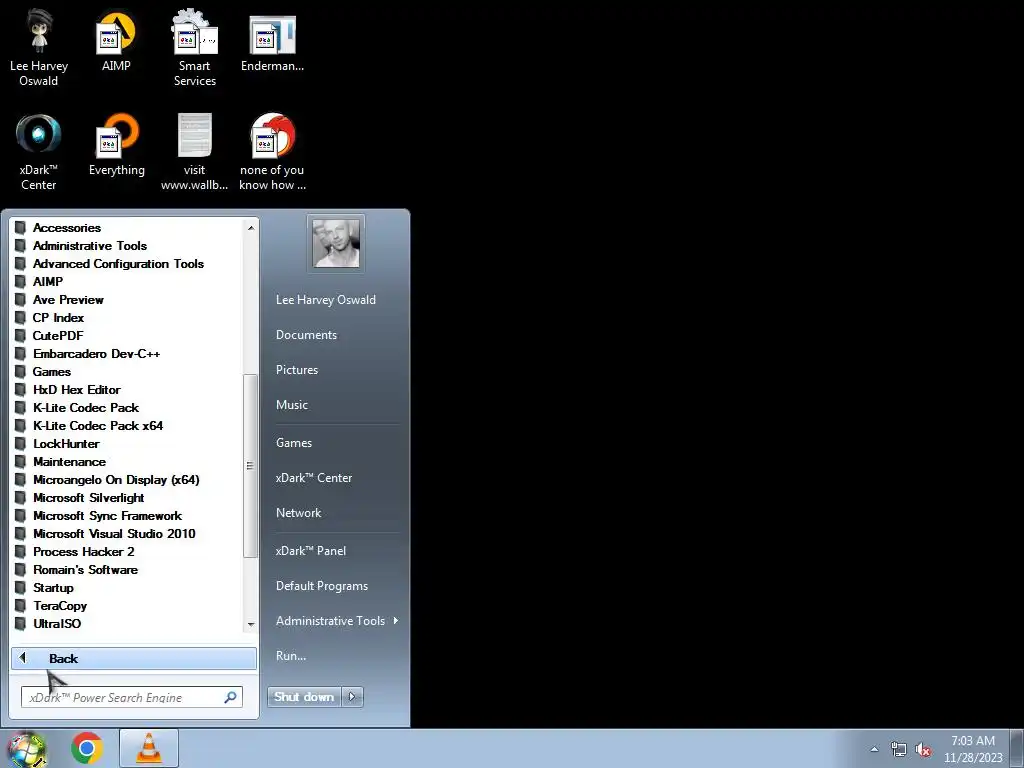Click the user account picture
Viewport: 1024px width, 768px height.
pos(336,243)
